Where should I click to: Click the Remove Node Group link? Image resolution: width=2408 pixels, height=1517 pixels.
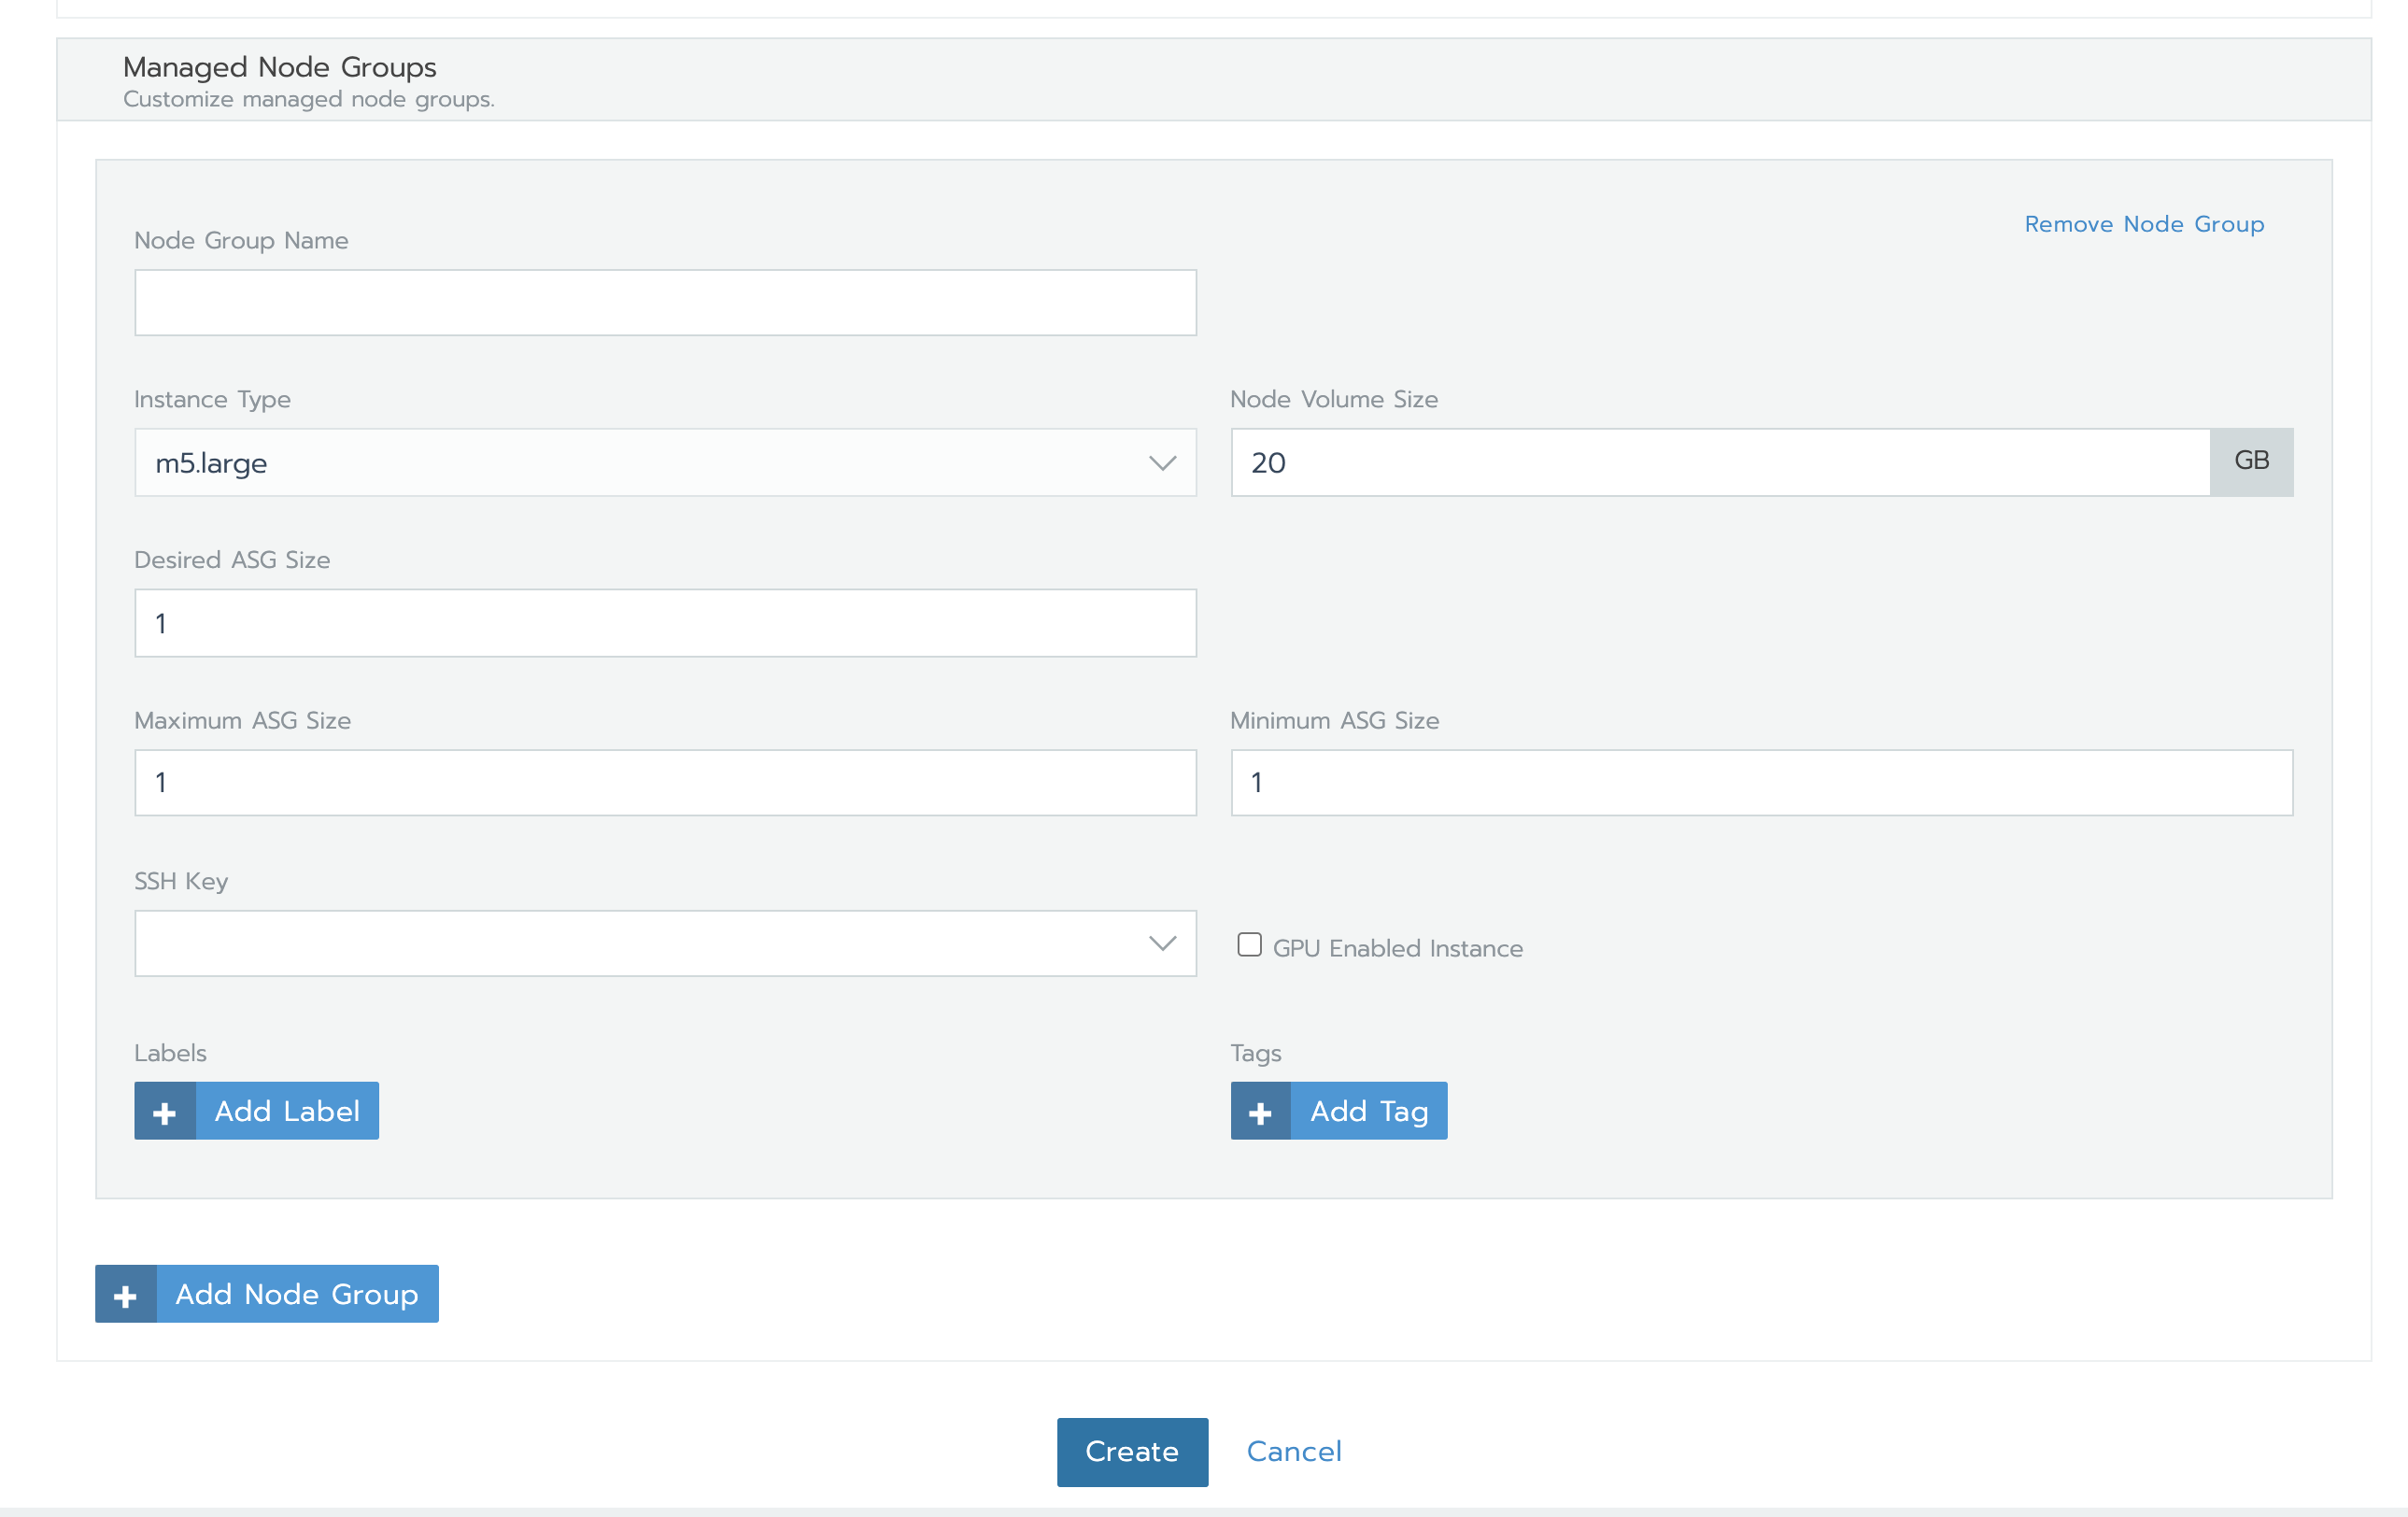[x=2144, y=224]
